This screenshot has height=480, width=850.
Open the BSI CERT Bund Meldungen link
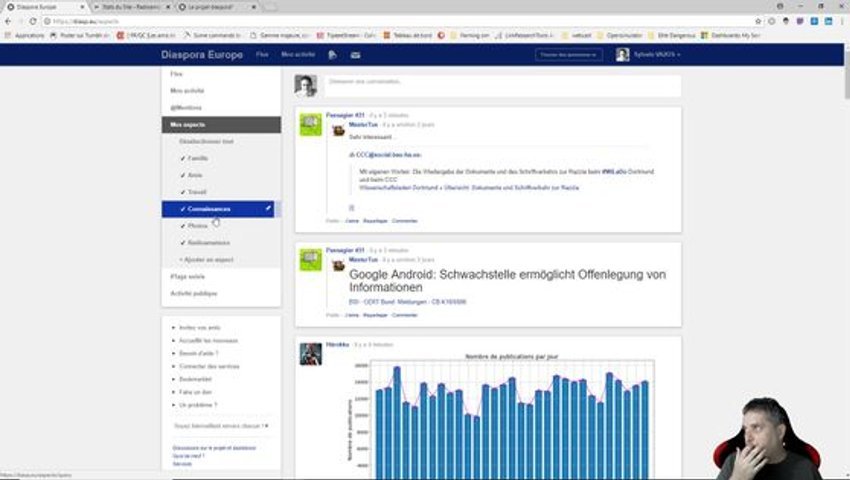click(407, 302)
